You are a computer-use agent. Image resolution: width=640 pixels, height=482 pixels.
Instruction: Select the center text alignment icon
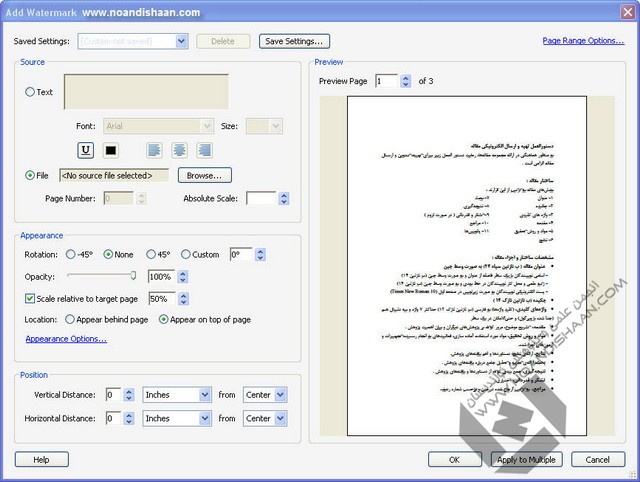point(179,150)
